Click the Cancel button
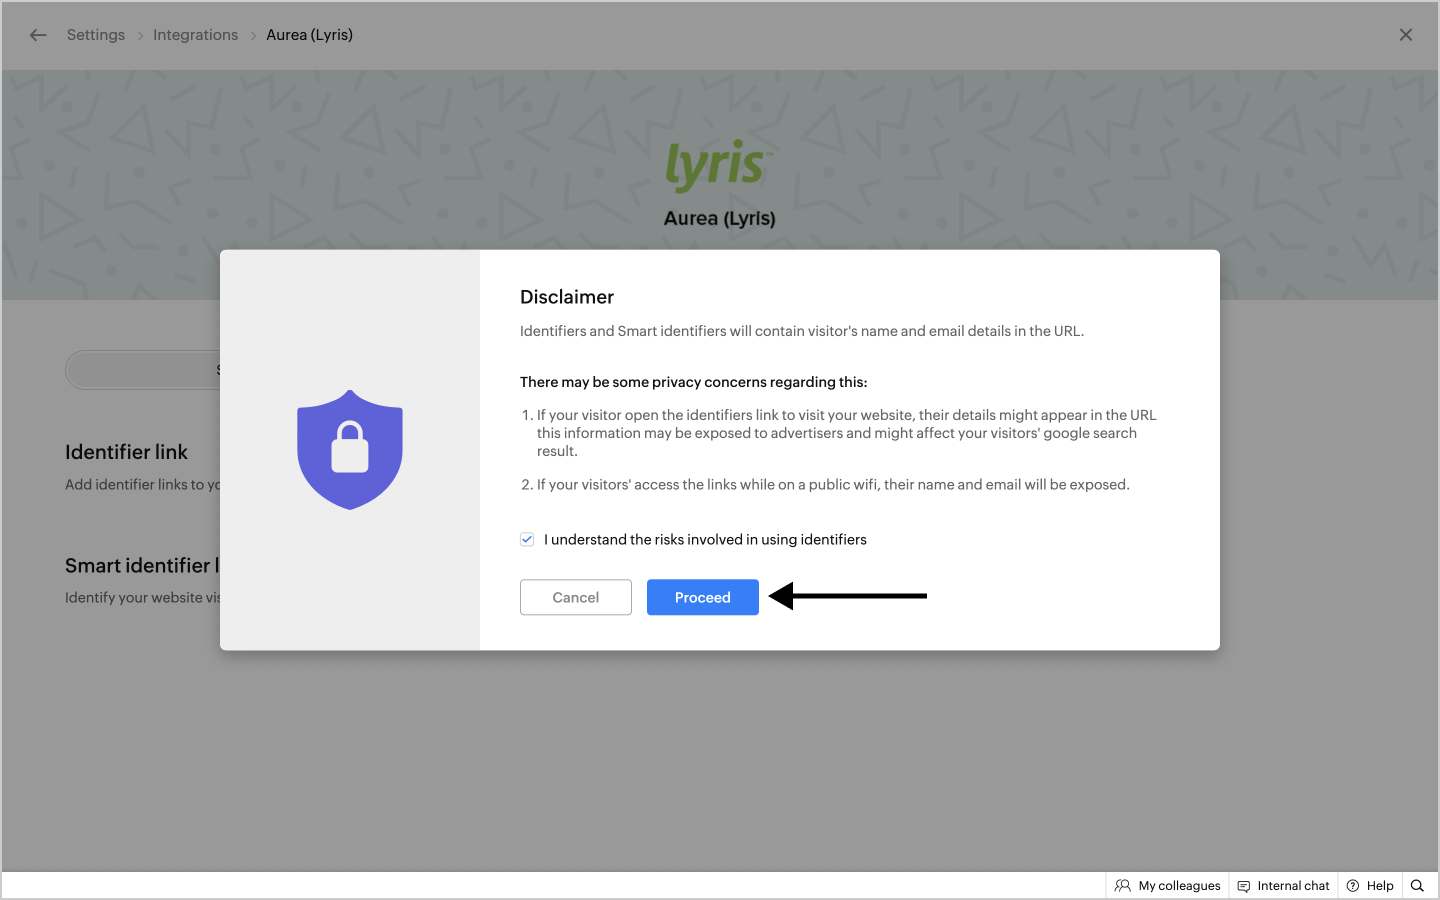Viewport: 1440px width, 900px height. point(576,597)
